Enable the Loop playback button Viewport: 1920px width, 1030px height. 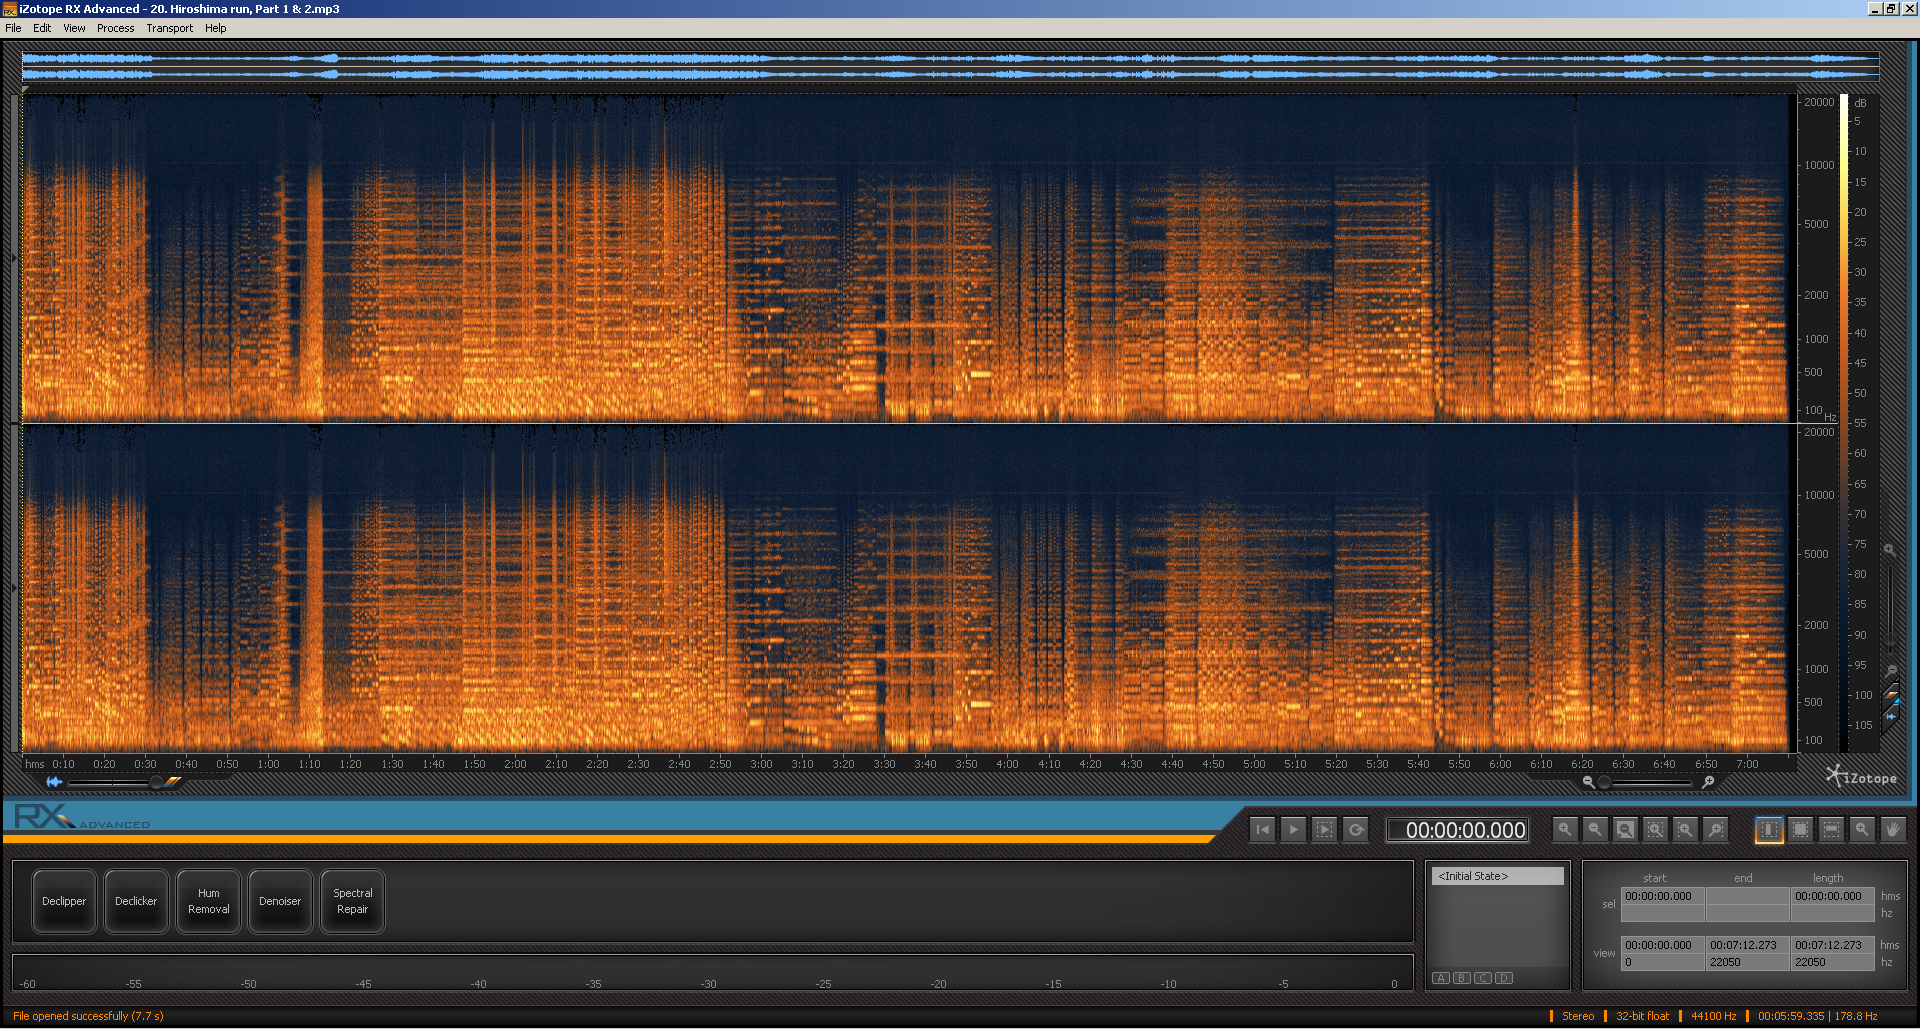click(1356, 829)
